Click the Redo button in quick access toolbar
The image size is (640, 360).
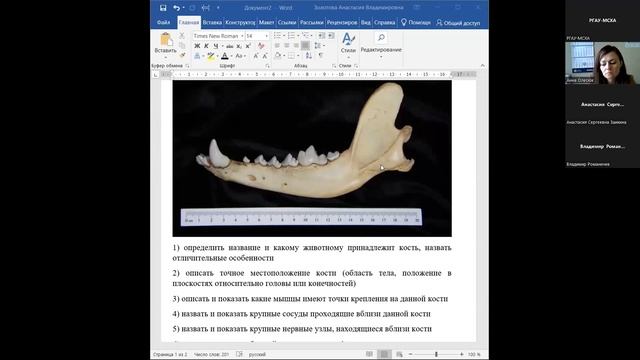pos(192,8)
